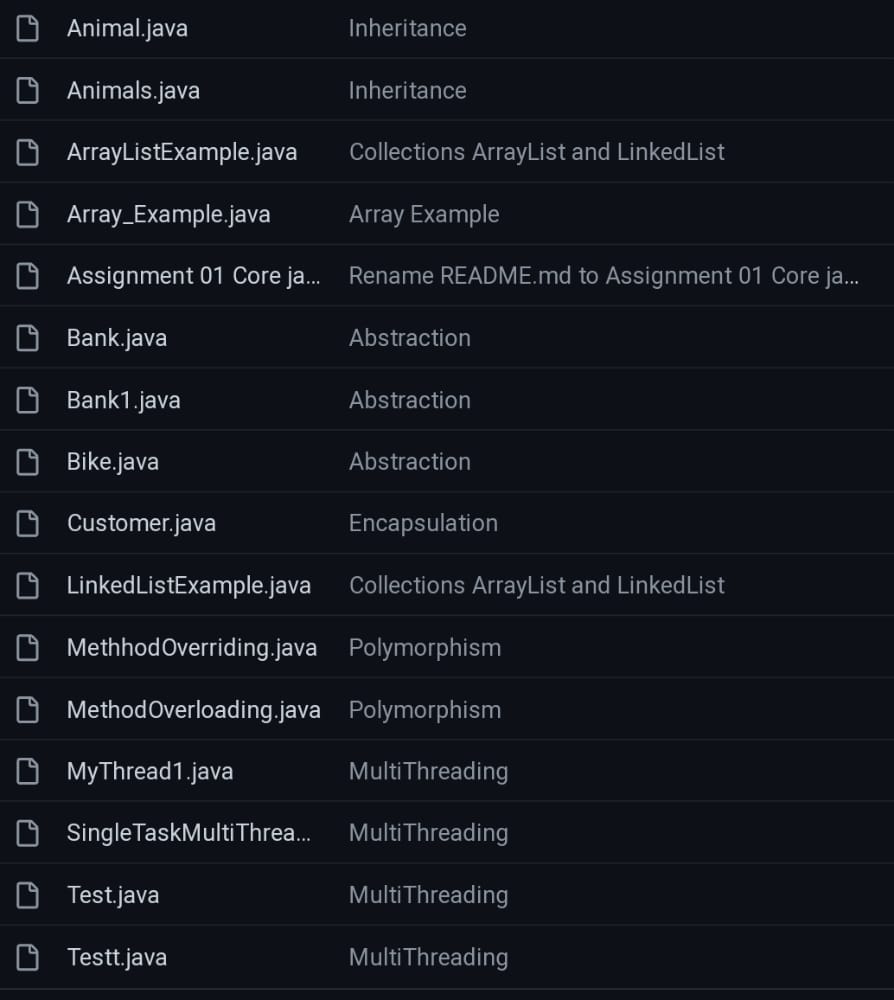View Array Example commit message
The width and height of the screenshot is (894, 1000).
pos(424,214)
